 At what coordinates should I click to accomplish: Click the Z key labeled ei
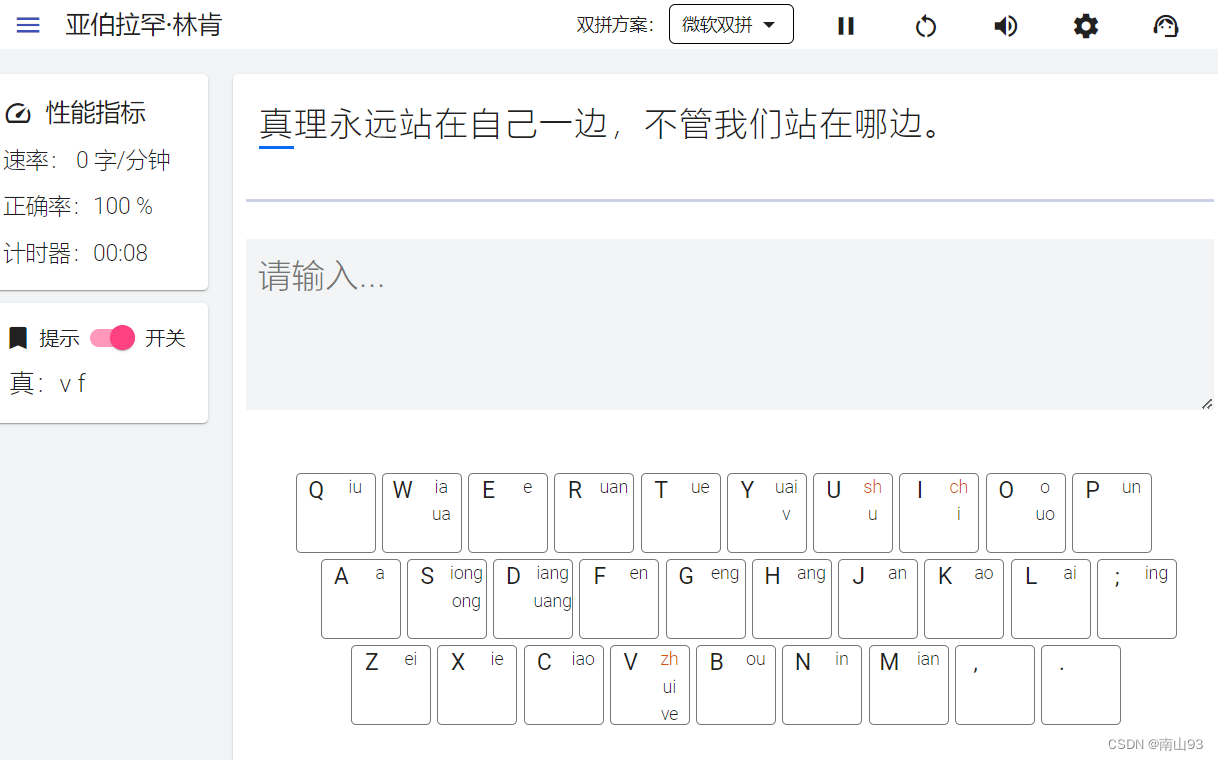391,685
